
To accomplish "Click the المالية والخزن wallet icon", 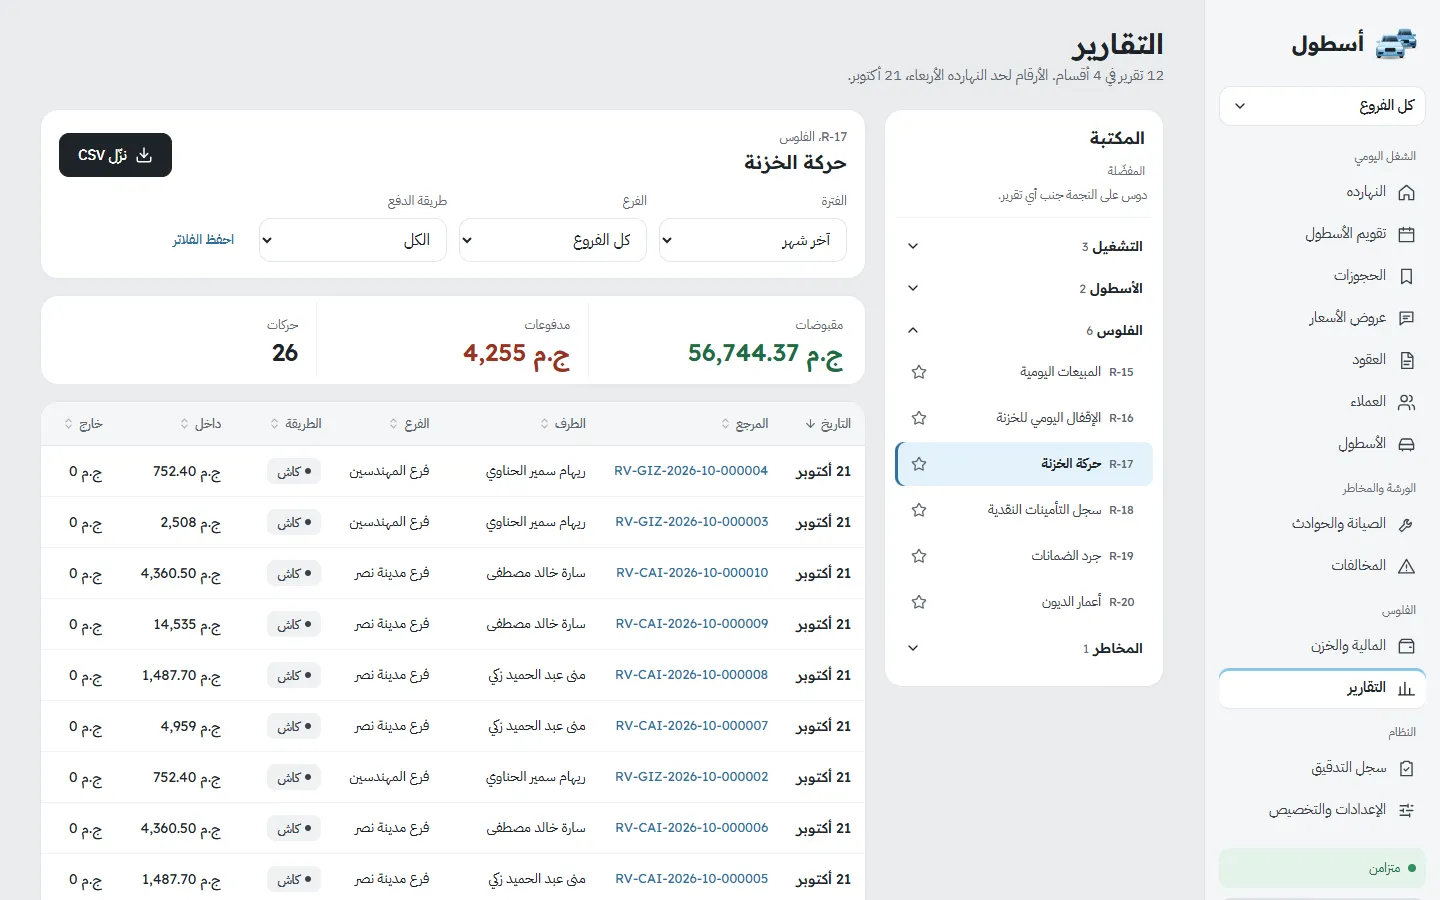I will pyautogui.click(x=1406, y=646).
